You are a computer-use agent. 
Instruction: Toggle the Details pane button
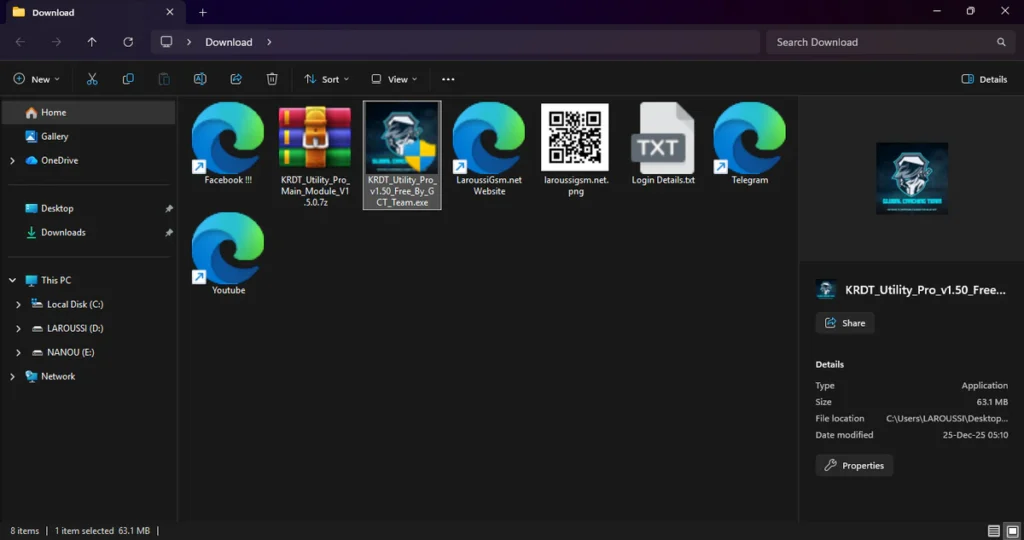984,79
